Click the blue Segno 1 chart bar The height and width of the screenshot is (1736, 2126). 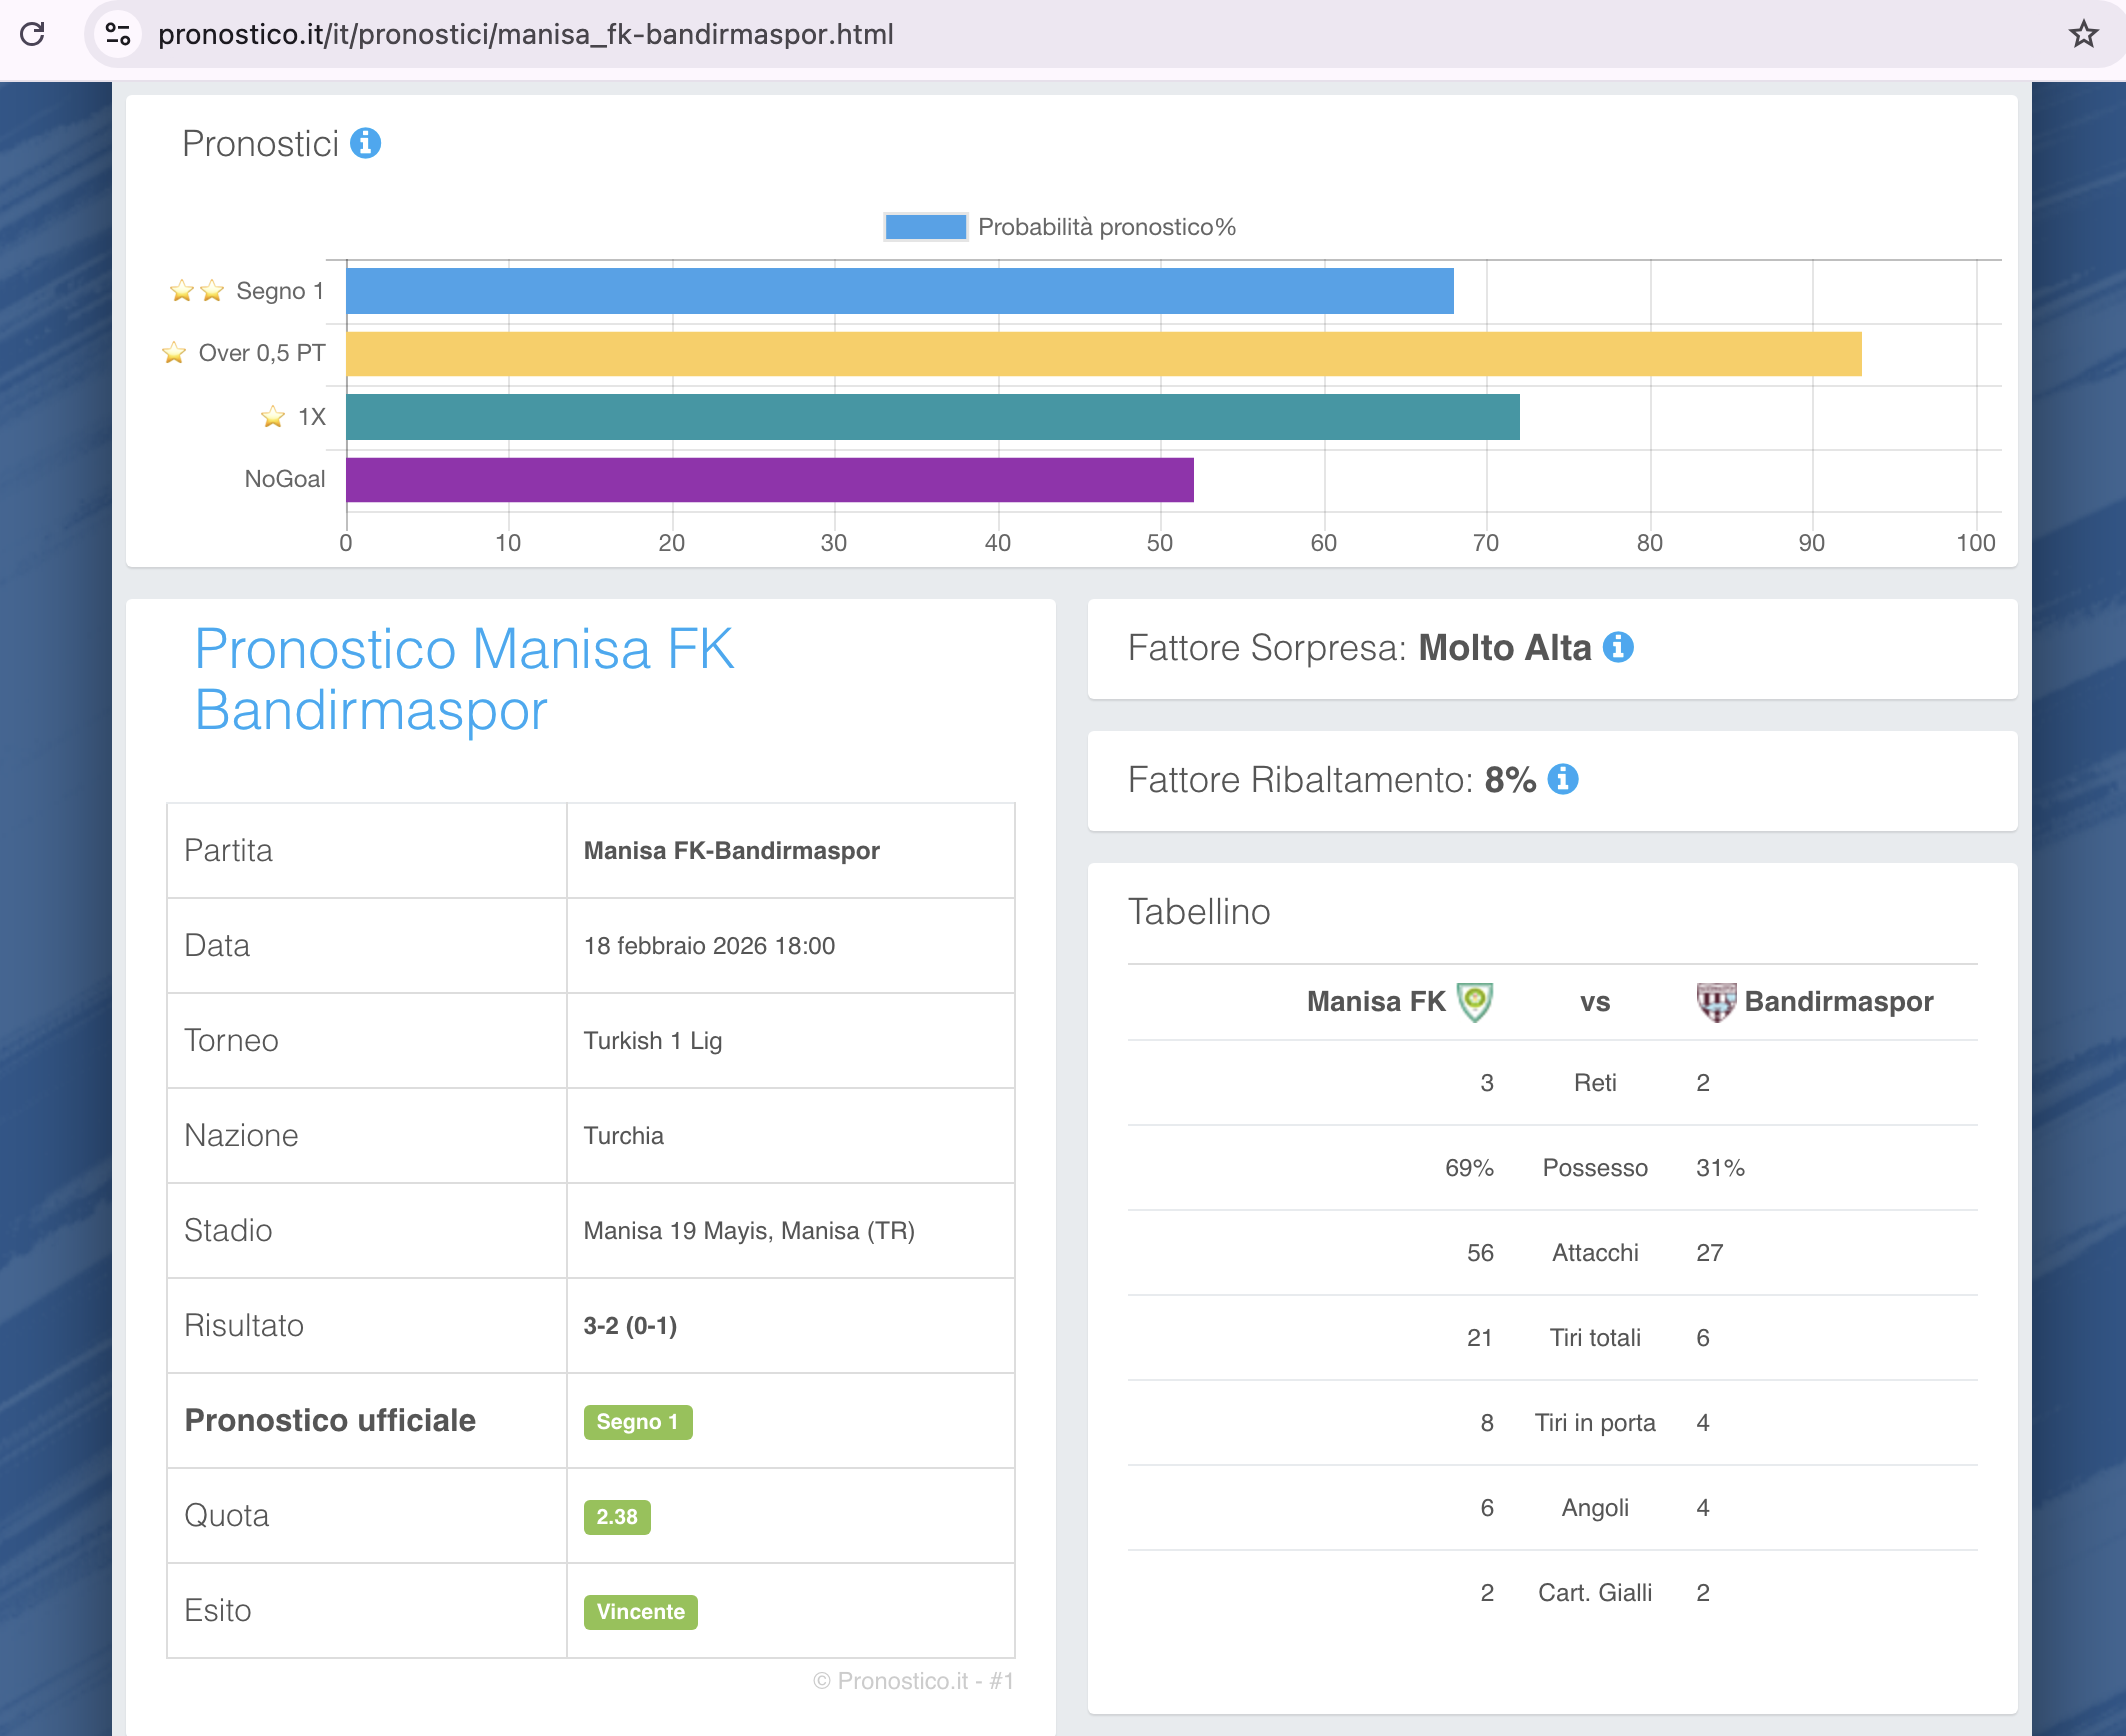coord(900,291)
